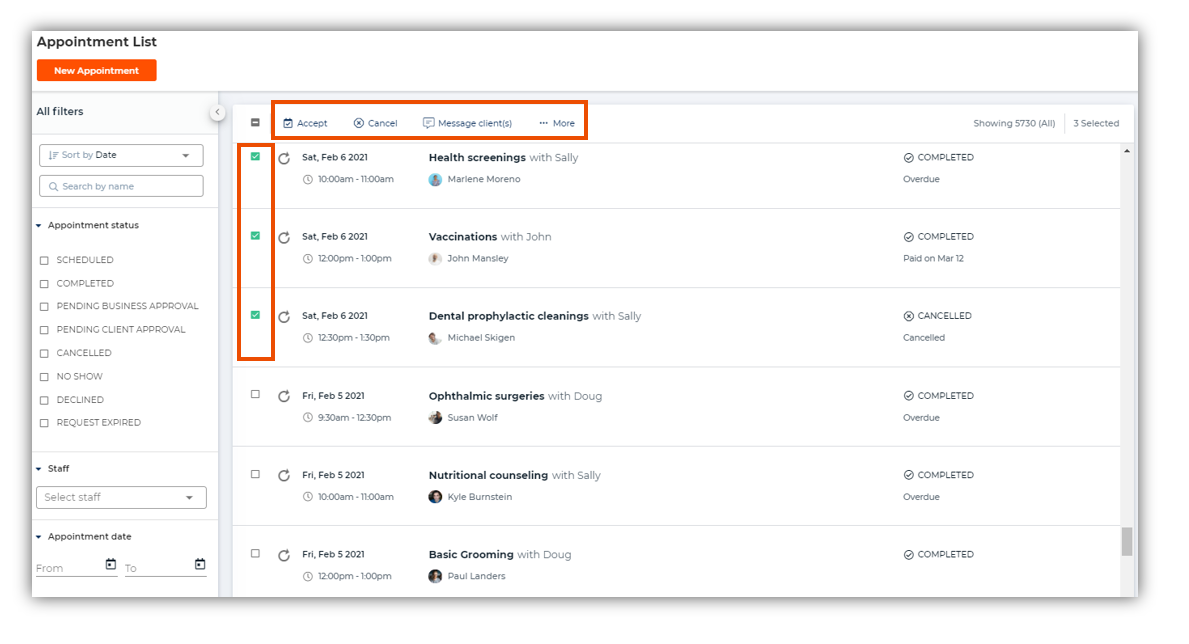
Task: Check the NO SHOW status filter
Action: (x=44, y=377)
